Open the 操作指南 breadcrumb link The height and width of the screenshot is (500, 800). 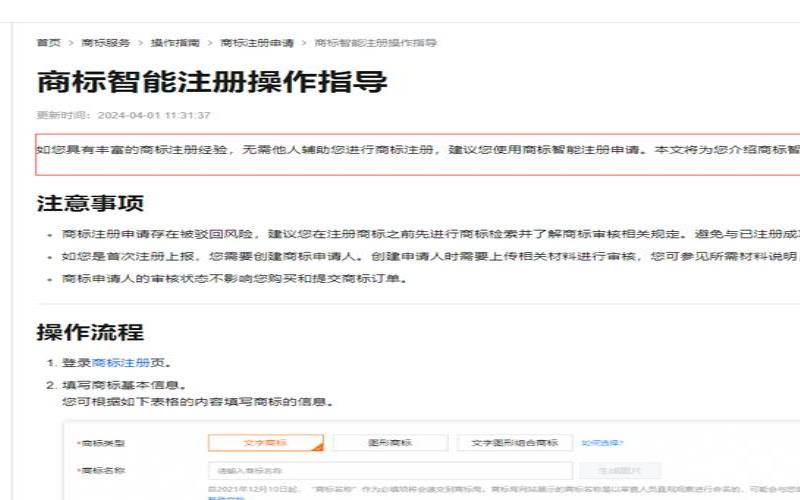(x=175, y=43)
